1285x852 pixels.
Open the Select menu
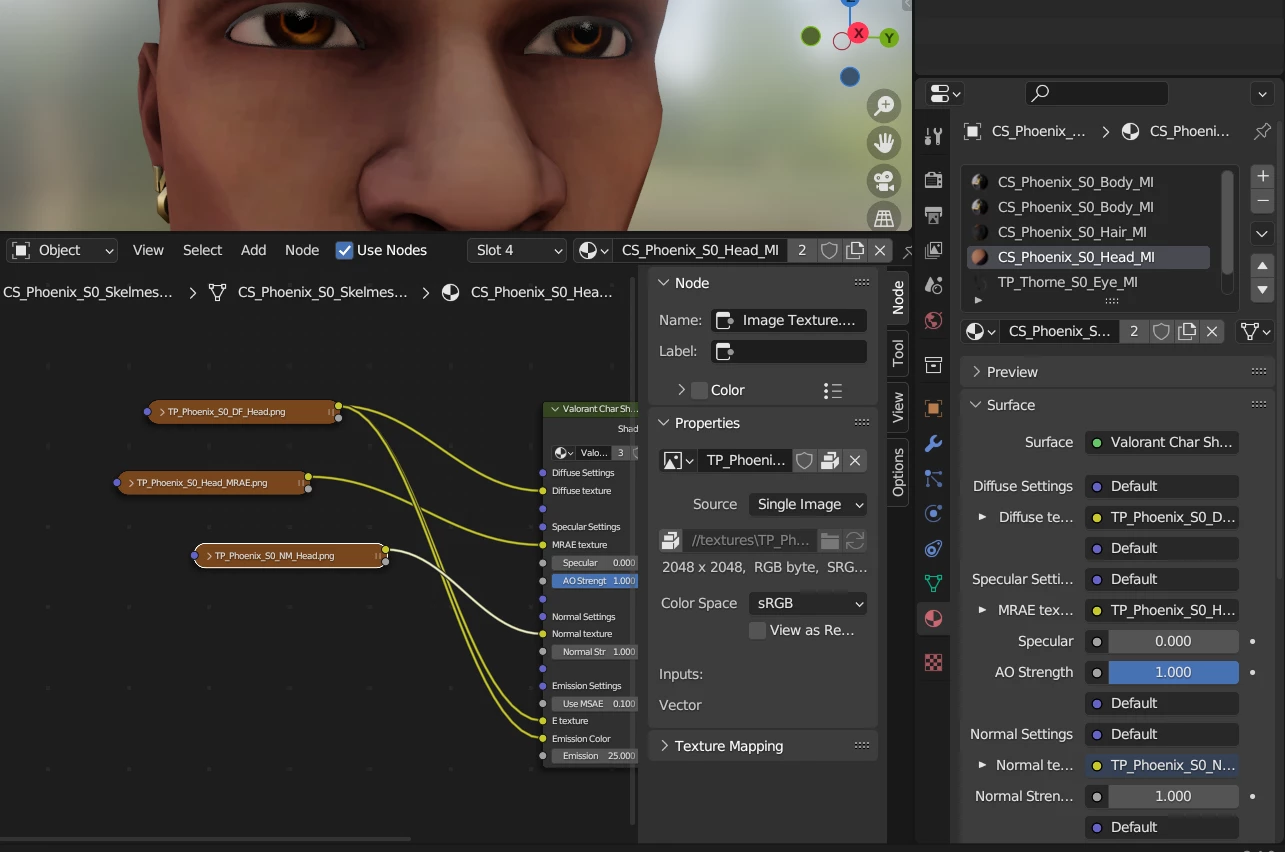pos(202,250)
